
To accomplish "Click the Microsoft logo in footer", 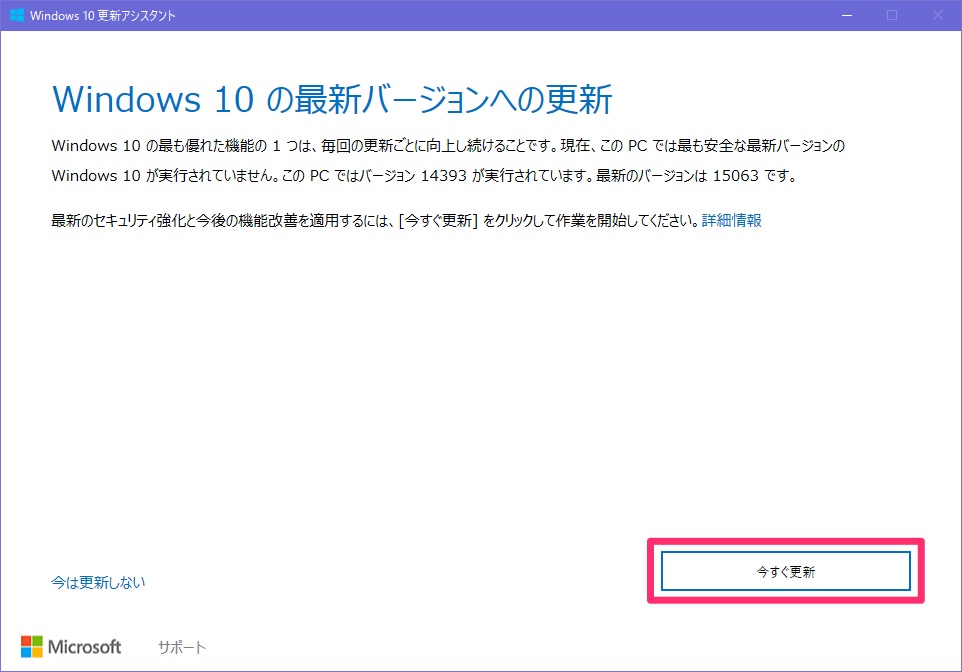I will (71, 647).
